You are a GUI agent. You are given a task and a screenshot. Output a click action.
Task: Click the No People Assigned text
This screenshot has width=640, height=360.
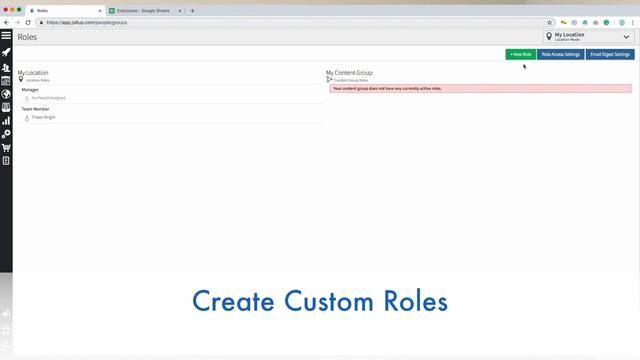point(48,98)
